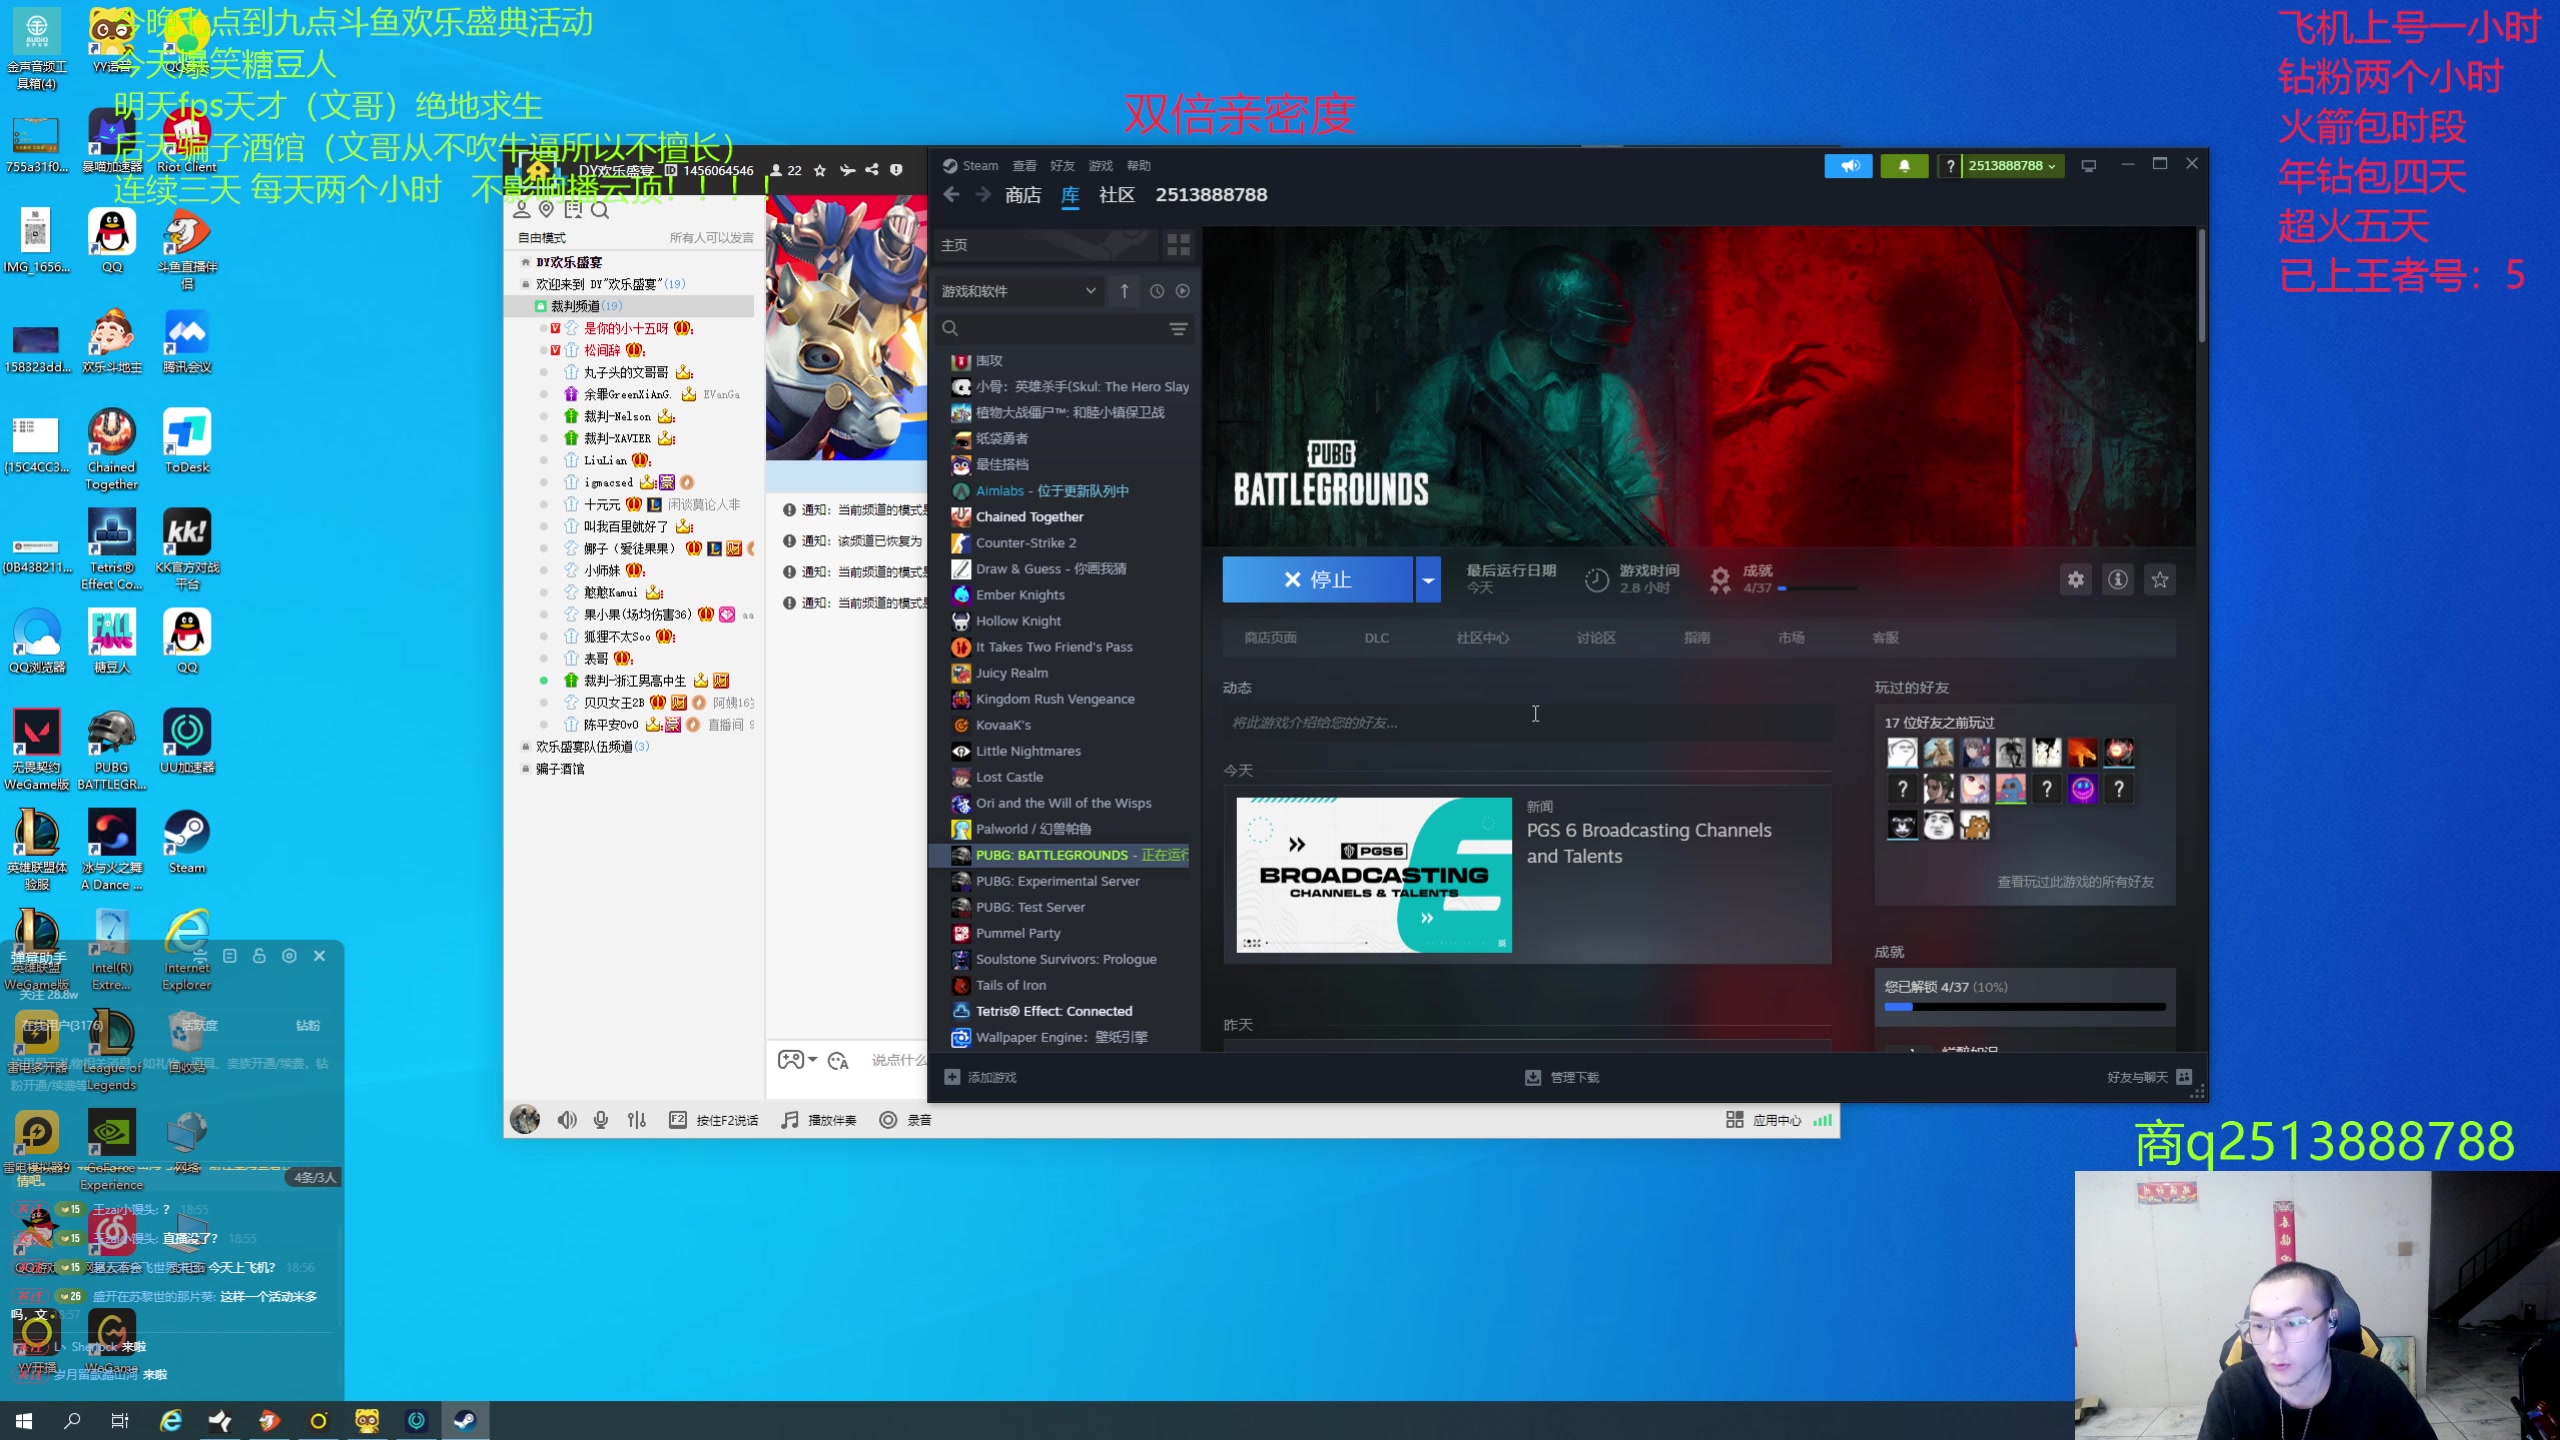
Task: Open Steam announcements megaphone icon
Action: [1848, 166]
